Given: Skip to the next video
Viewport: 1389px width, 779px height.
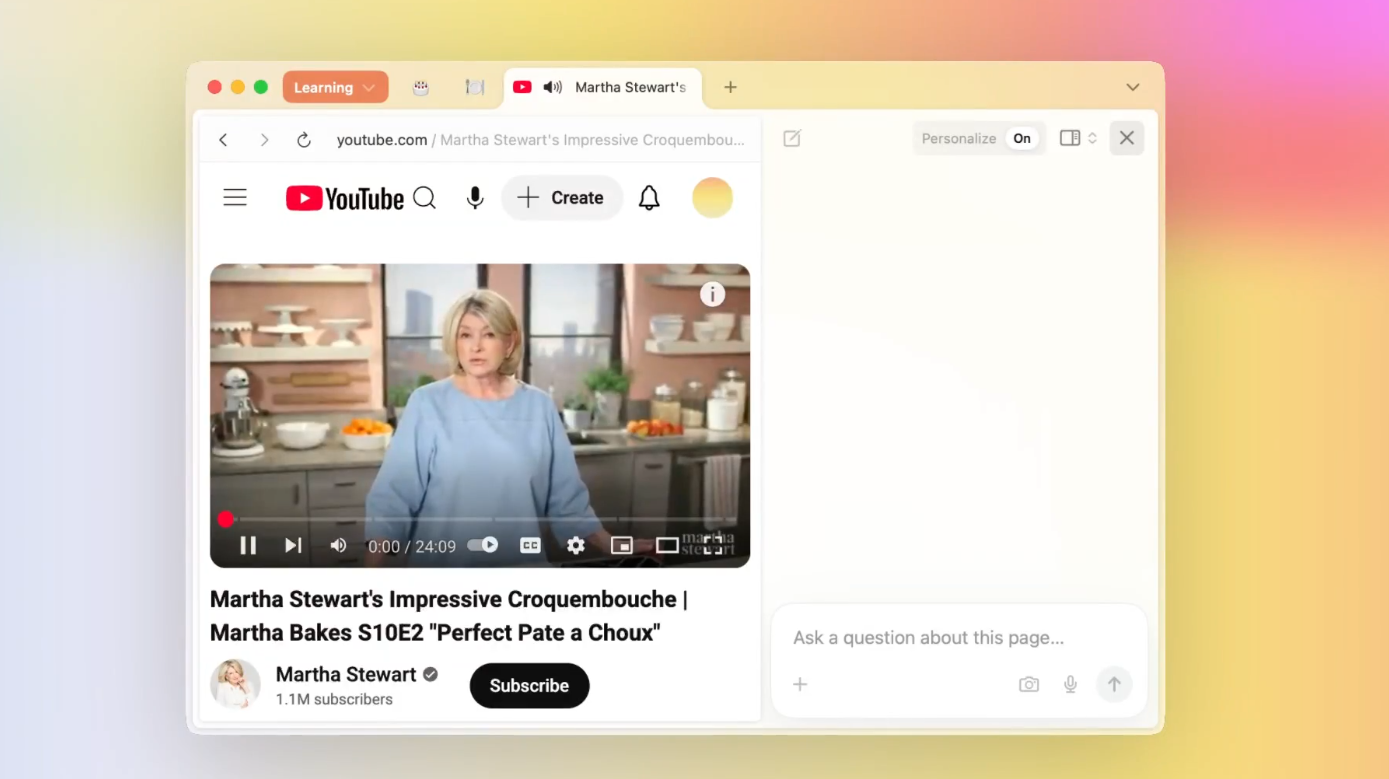Looking at the screenshot, I should coord(293,545).
